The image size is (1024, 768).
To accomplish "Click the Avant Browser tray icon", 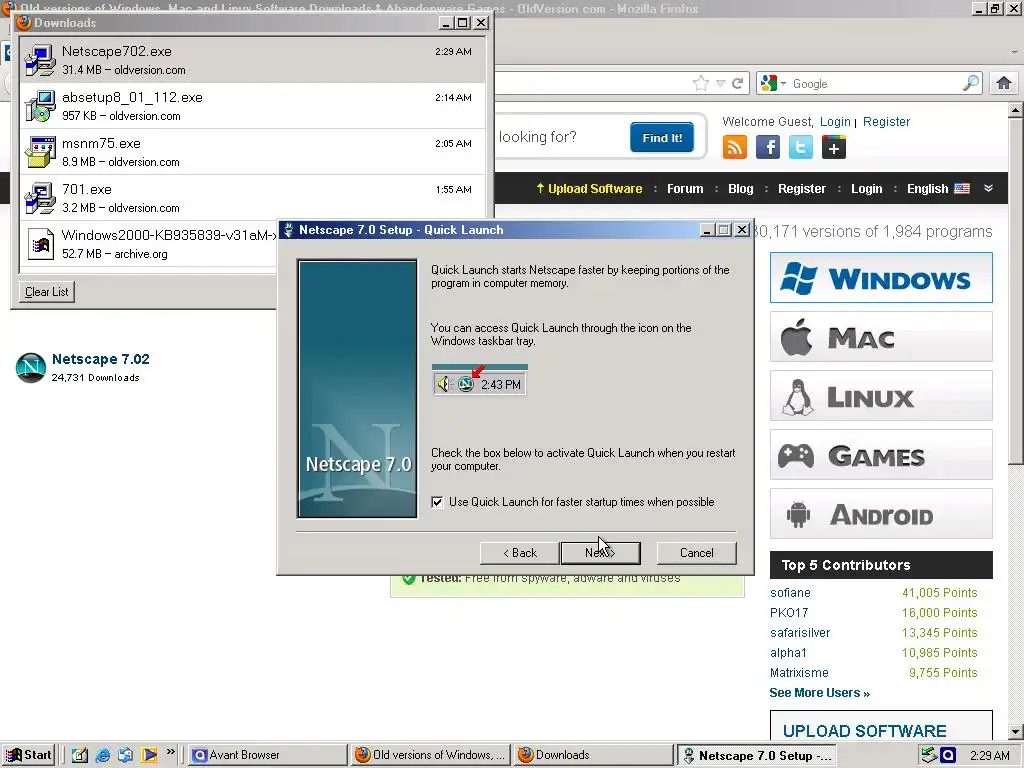I will coord(948,755).
